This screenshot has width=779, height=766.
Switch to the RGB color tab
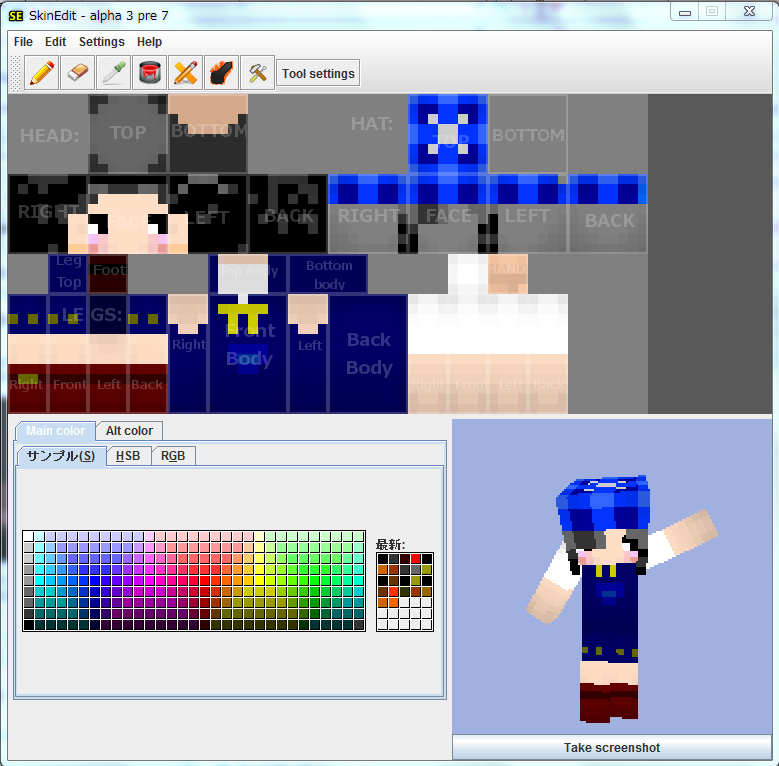pos(173,456)
